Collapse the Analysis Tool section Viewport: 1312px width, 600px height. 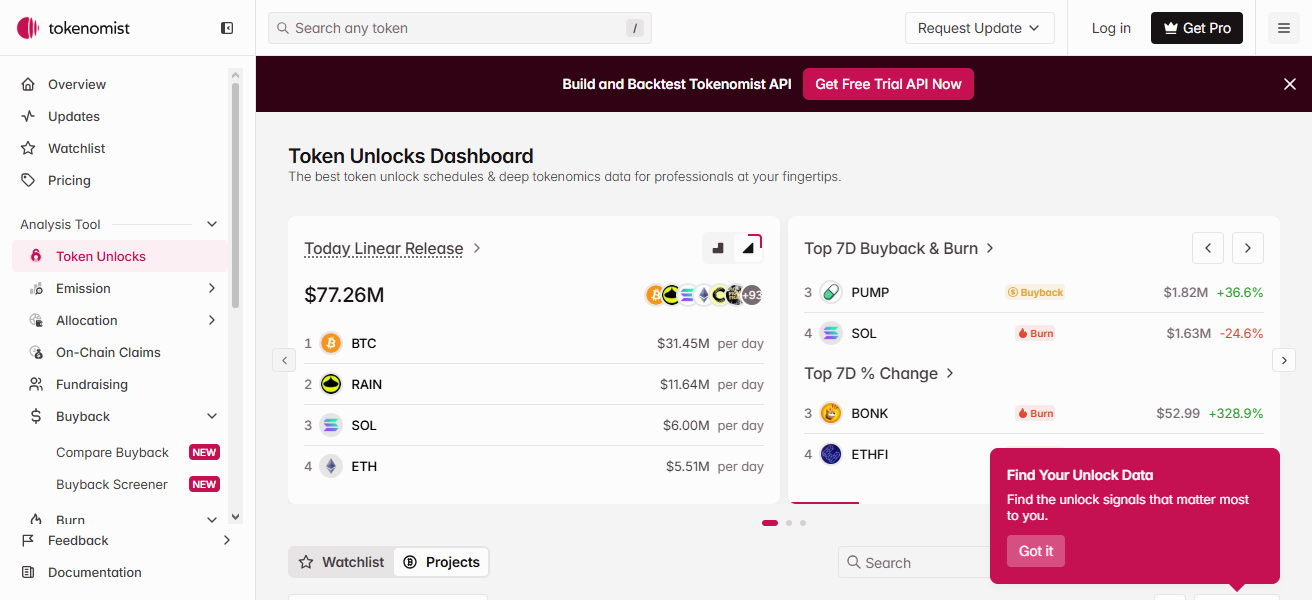click(x=211, y=224)
